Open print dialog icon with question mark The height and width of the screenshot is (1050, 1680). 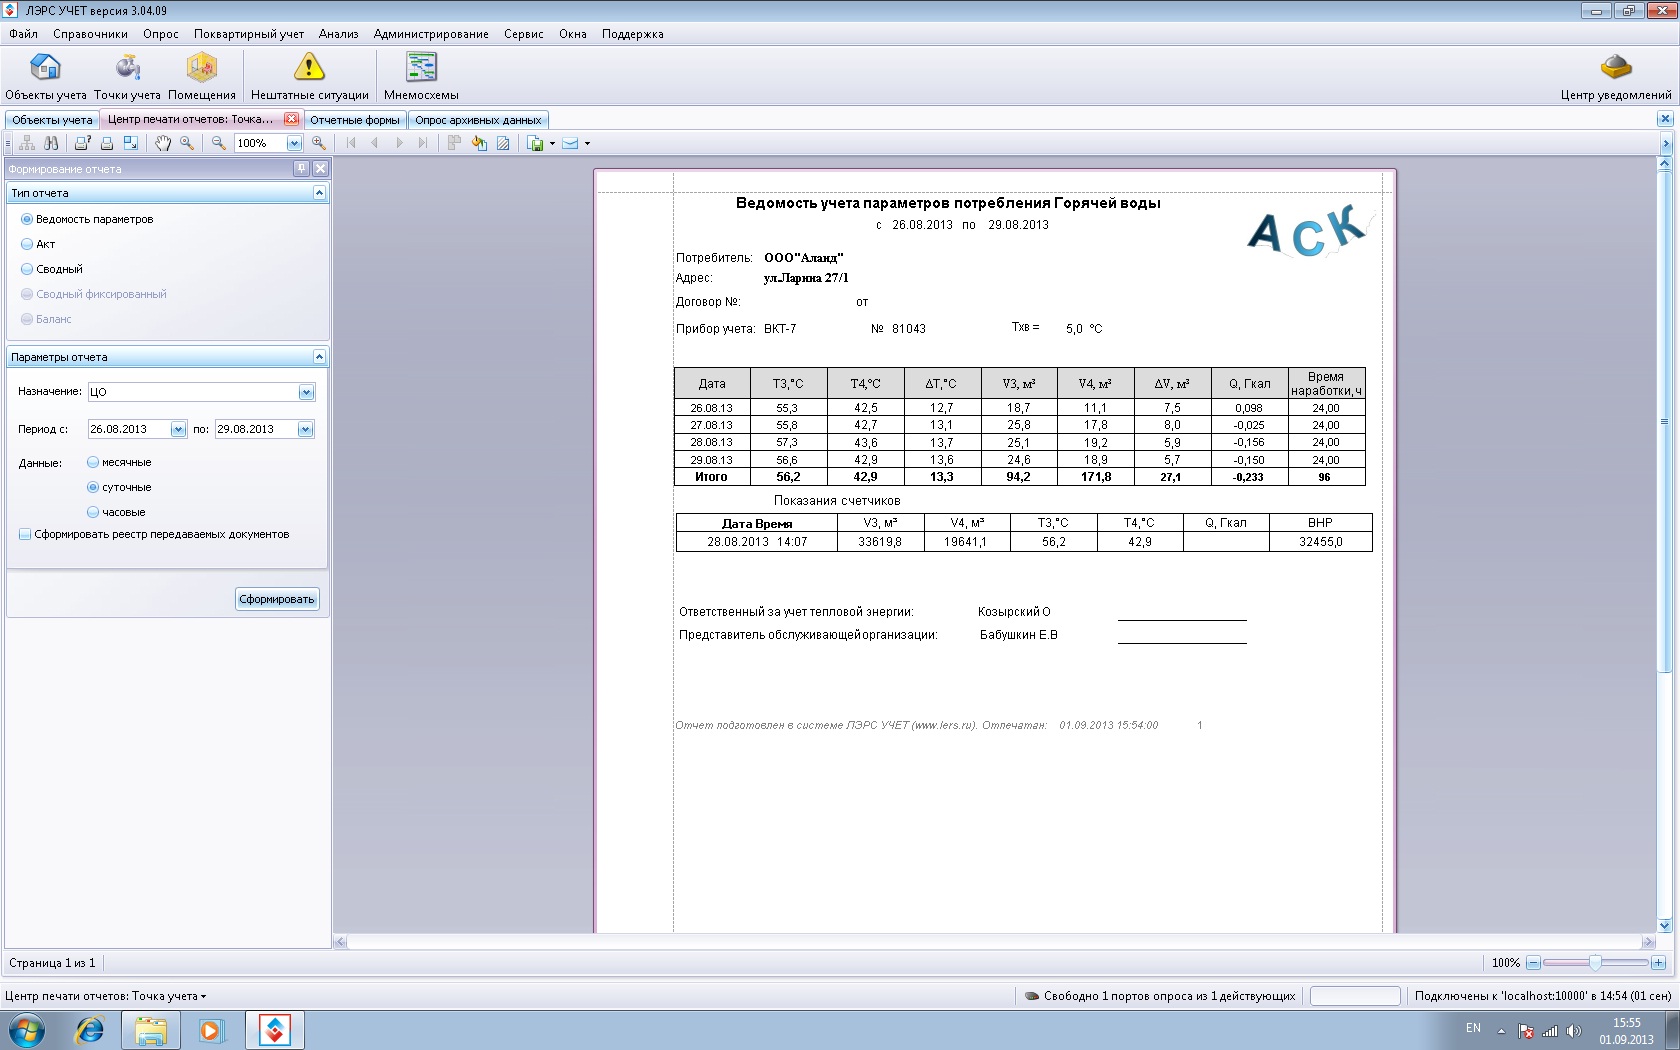83,143
